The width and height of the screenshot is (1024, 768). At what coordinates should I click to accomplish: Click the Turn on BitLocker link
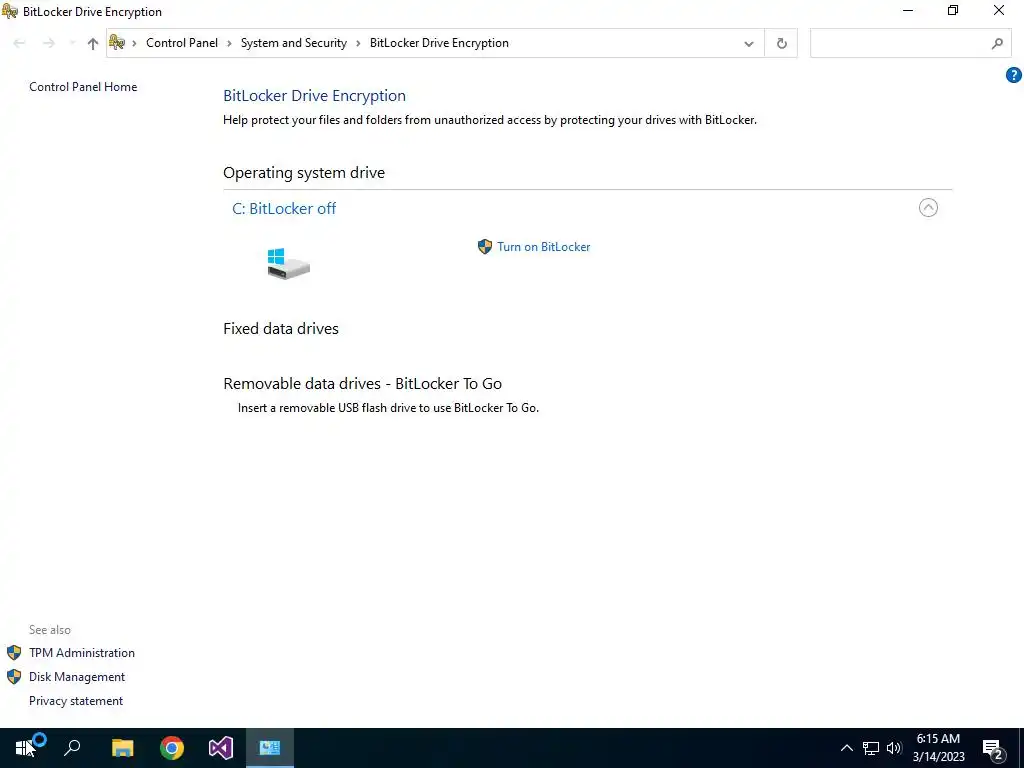(543, 247)
